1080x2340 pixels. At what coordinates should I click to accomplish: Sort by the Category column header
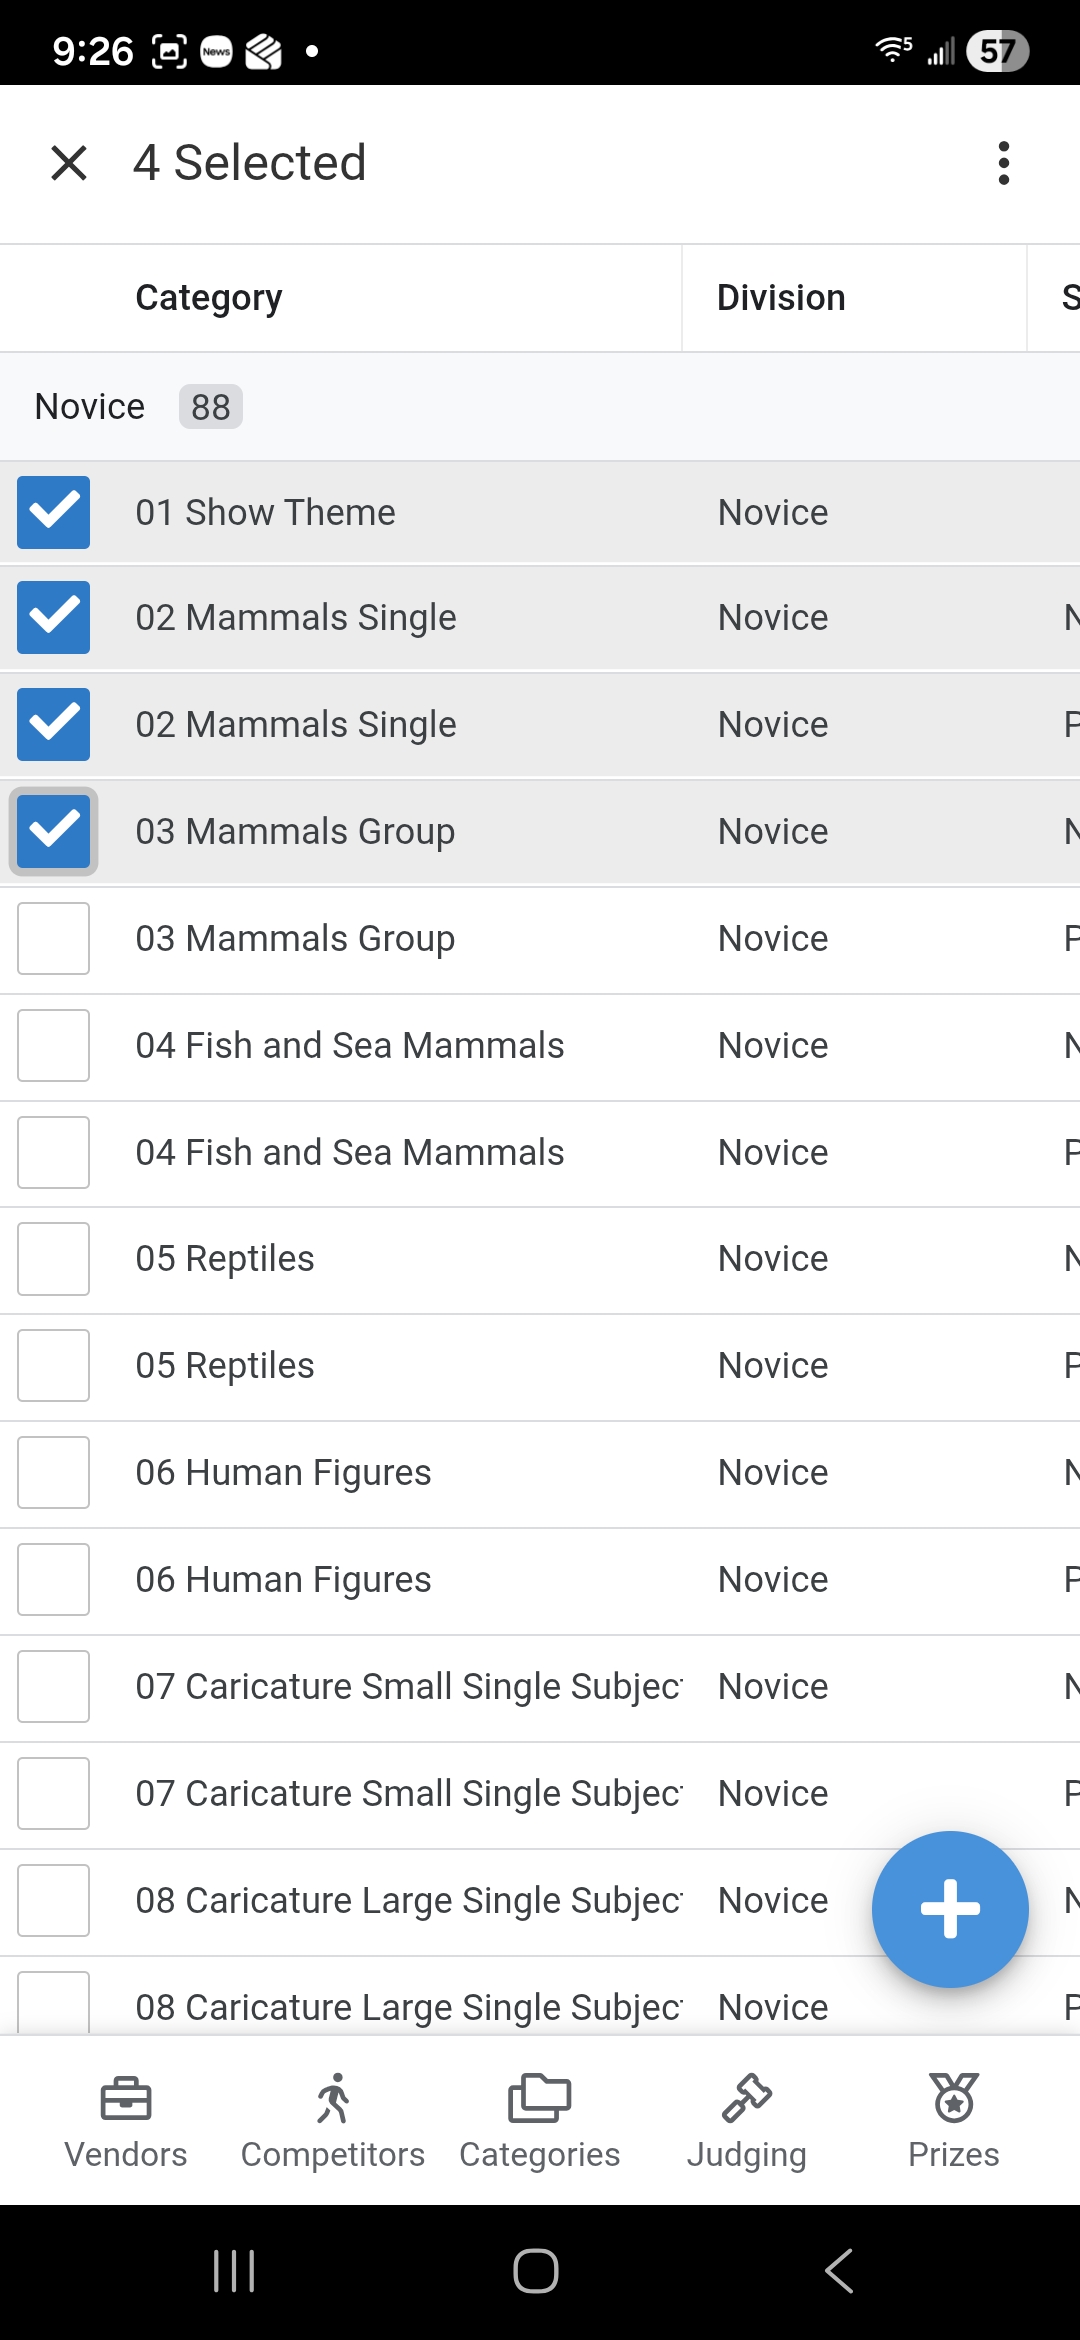click(x=207, y=297)
